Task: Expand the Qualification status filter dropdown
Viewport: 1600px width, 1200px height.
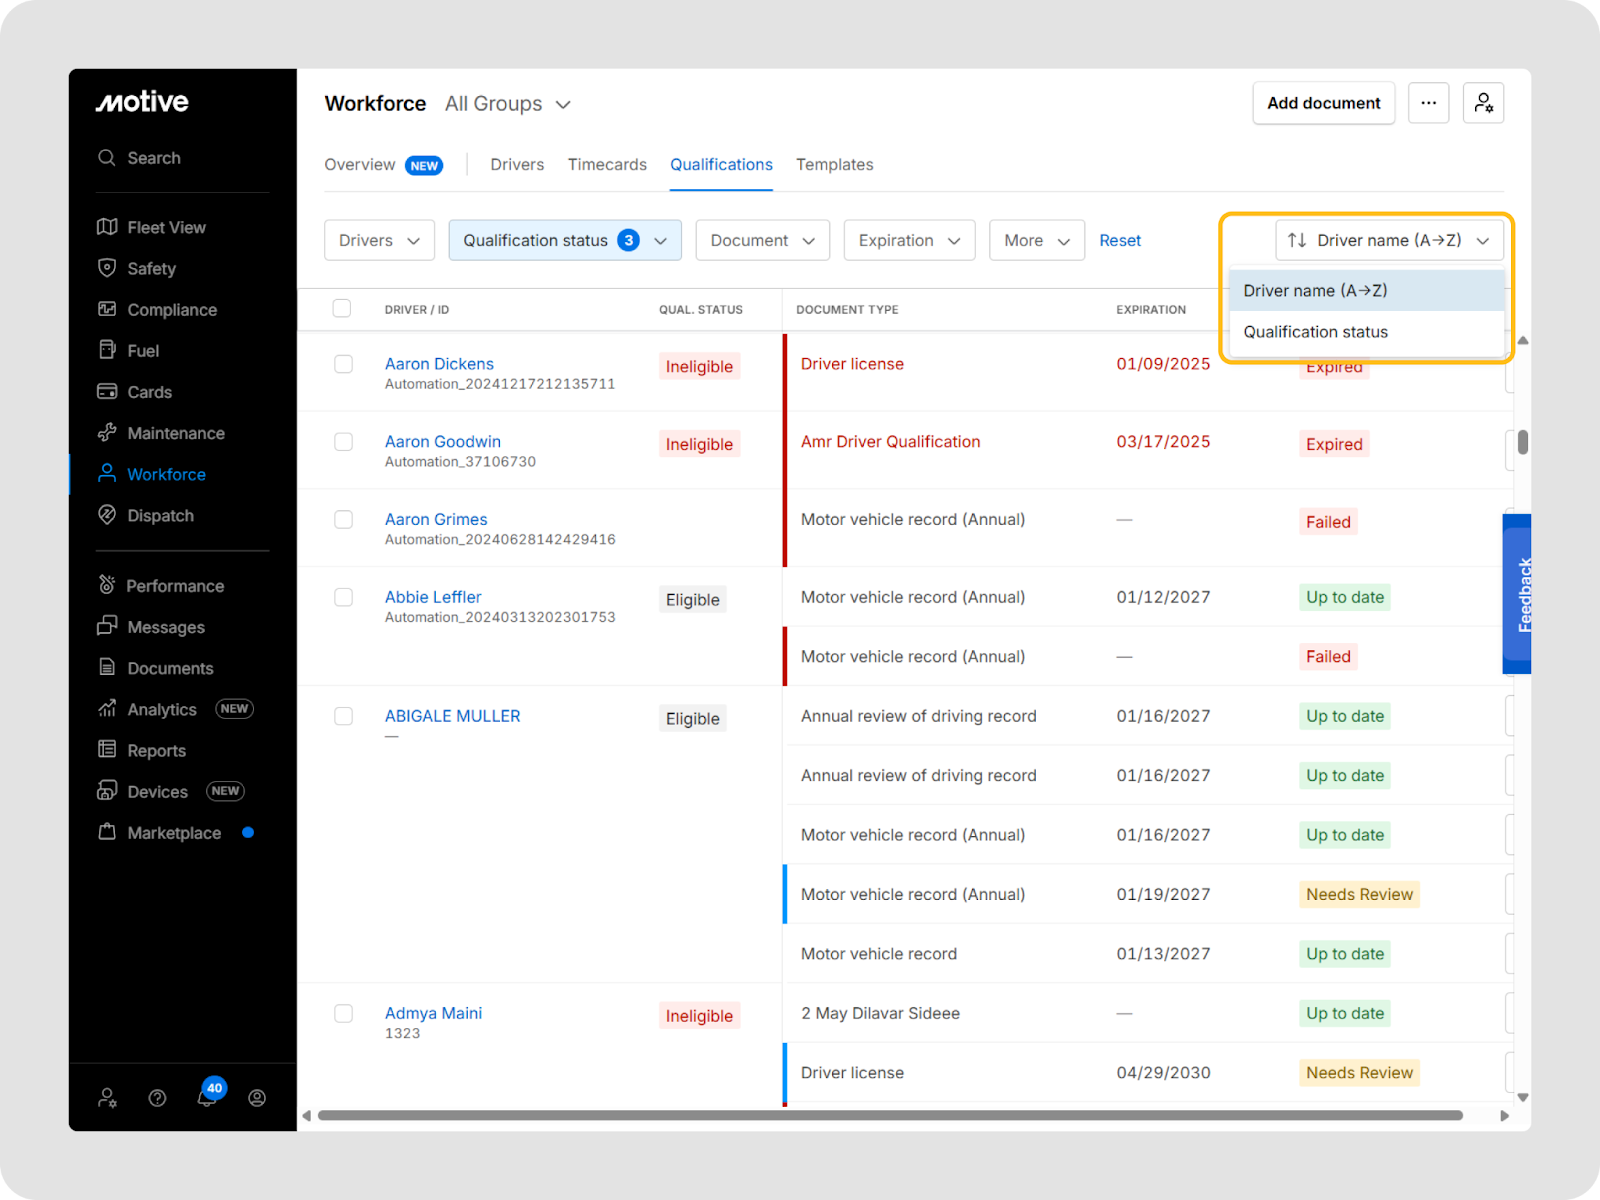Action: pos(564,240)
